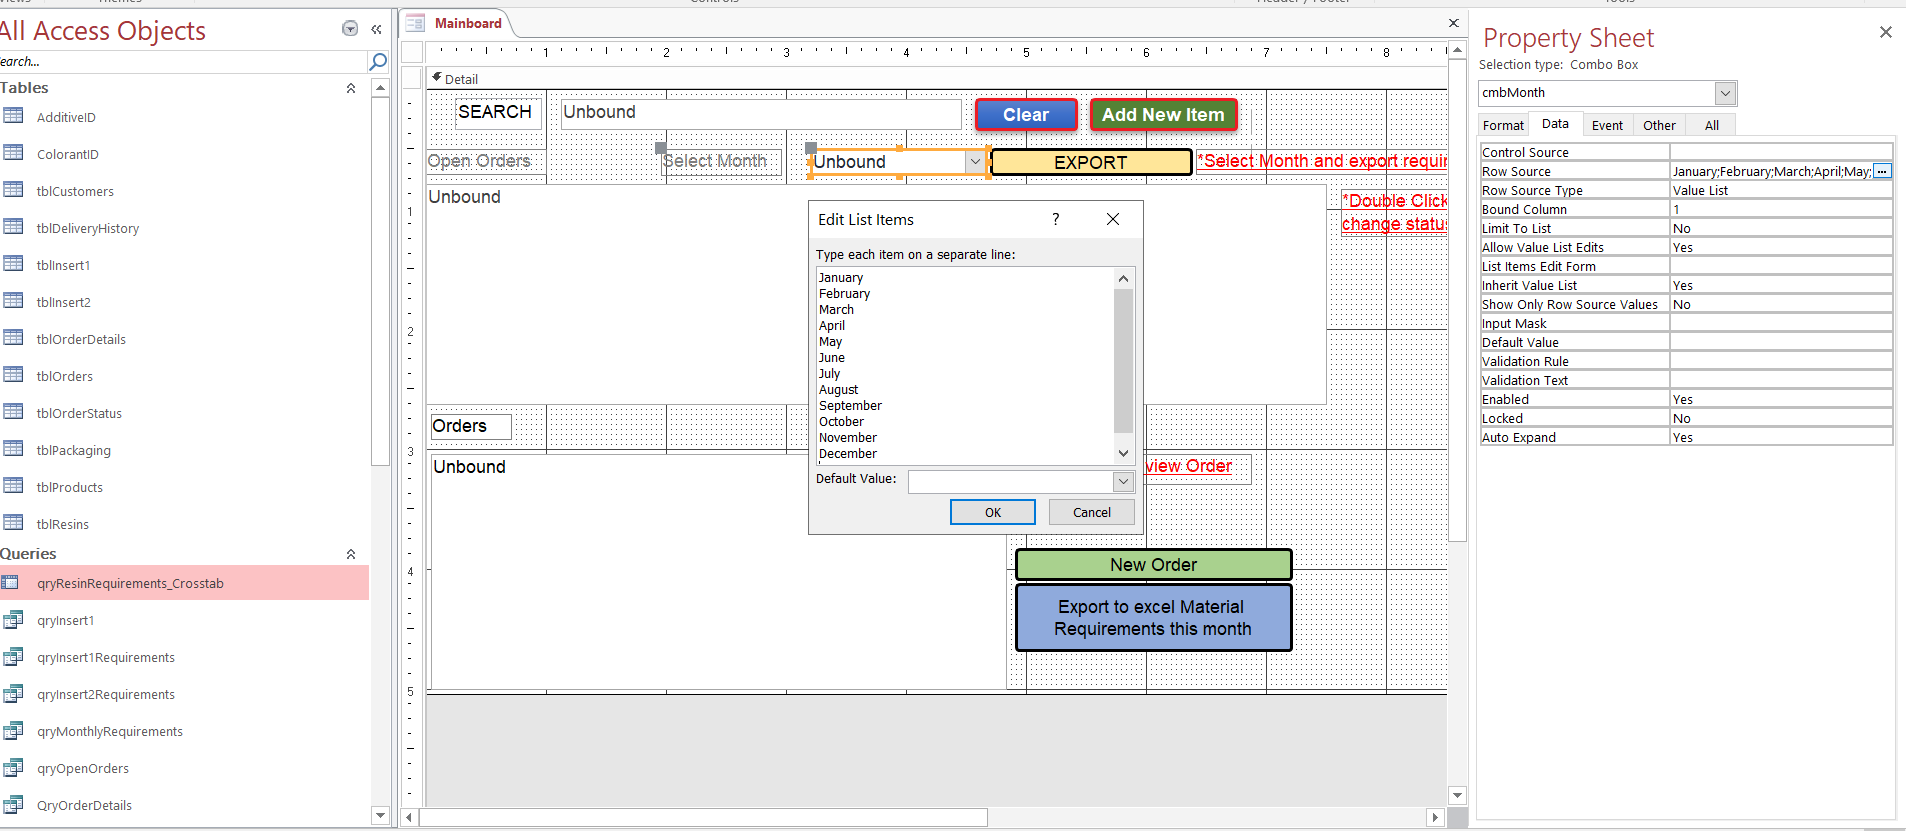The image size is (1906, 831).
Task: Click the tblInsert2 table icon
Action: tap(13, 301)
